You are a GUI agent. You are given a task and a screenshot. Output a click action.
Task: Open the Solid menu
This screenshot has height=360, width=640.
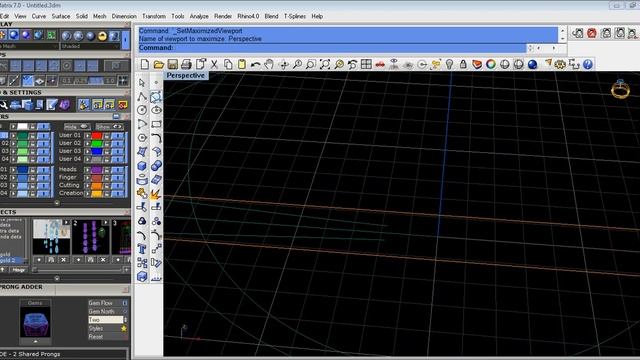pos(82,16)
